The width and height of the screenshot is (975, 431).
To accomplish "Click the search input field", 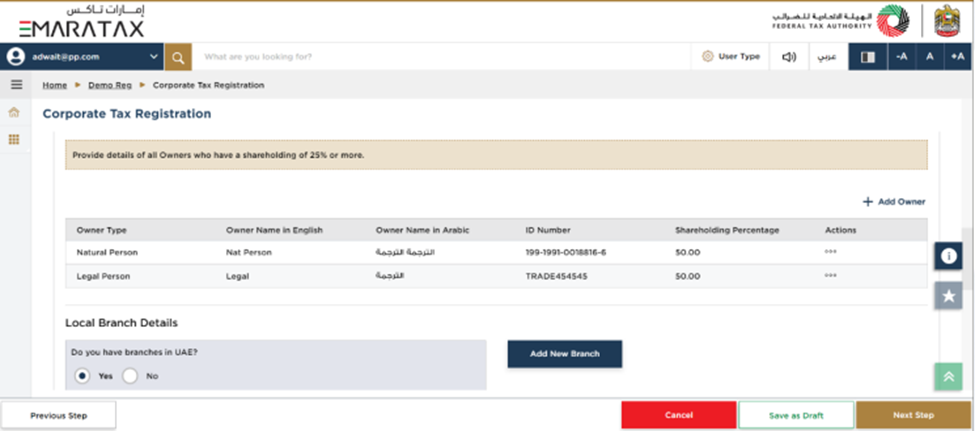I will click(440, 57).
